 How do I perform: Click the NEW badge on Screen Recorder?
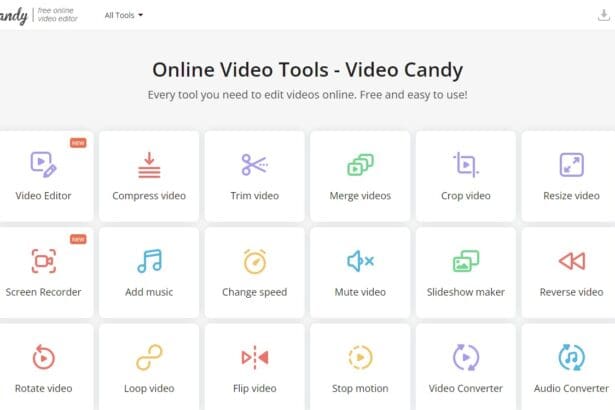[78, 239]
